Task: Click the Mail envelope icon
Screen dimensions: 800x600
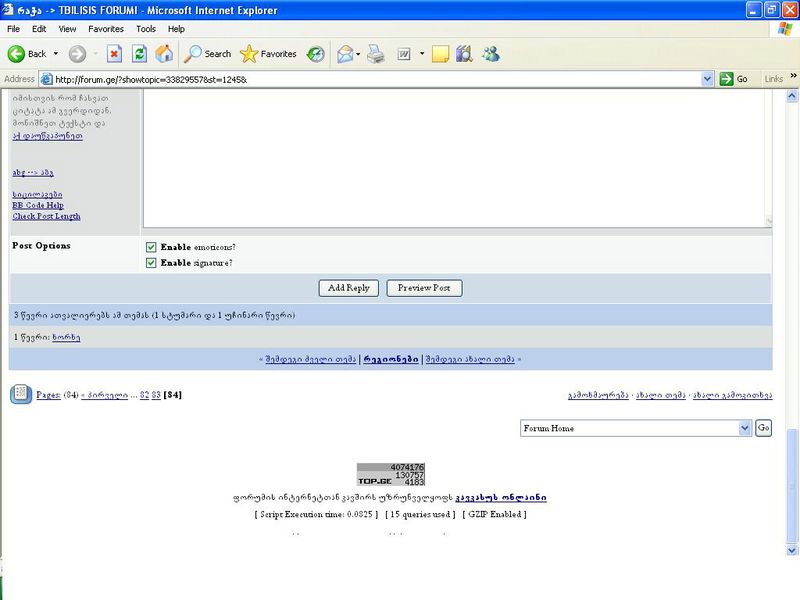Action: point(345,54)
